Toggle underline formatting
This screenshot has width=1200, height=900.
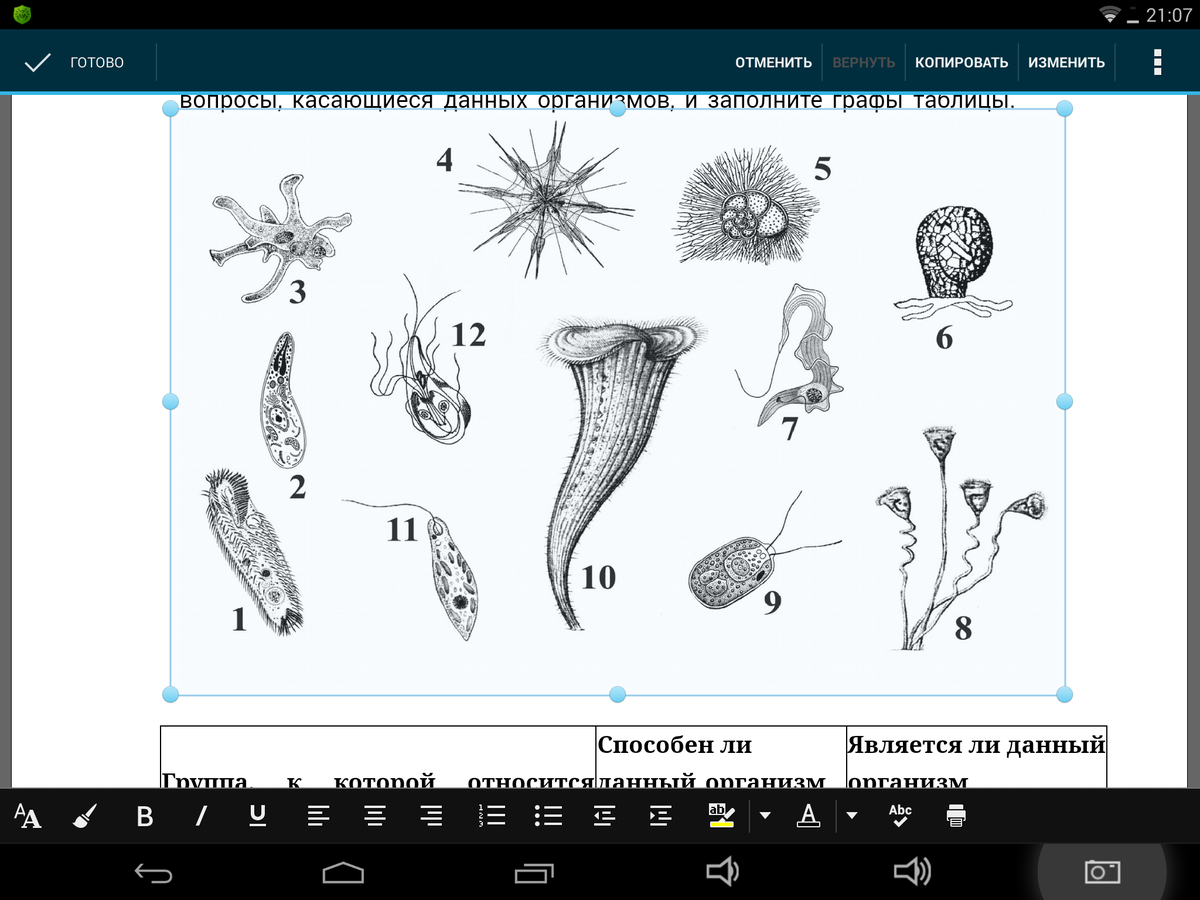(x=257, y=816)
